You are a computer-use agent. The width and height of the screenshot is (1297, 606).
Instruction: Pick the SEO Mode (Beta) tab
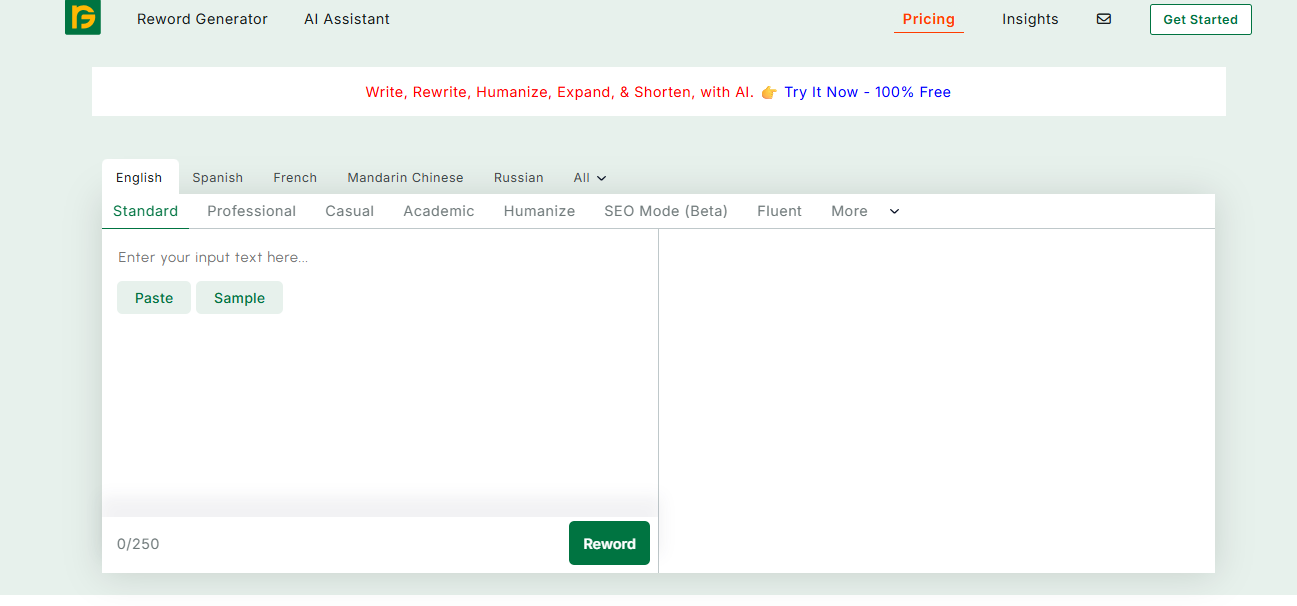click(666, 211)
